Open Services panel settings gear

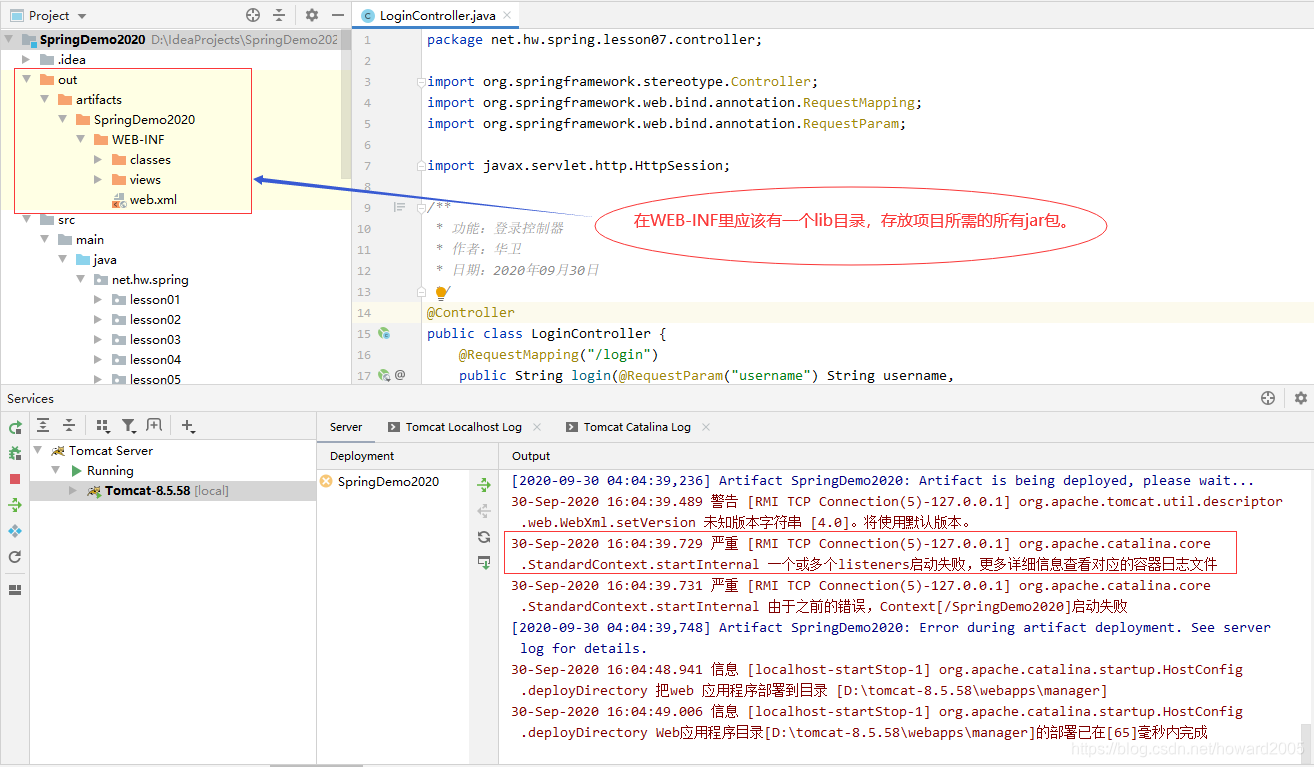[1300, 398]
